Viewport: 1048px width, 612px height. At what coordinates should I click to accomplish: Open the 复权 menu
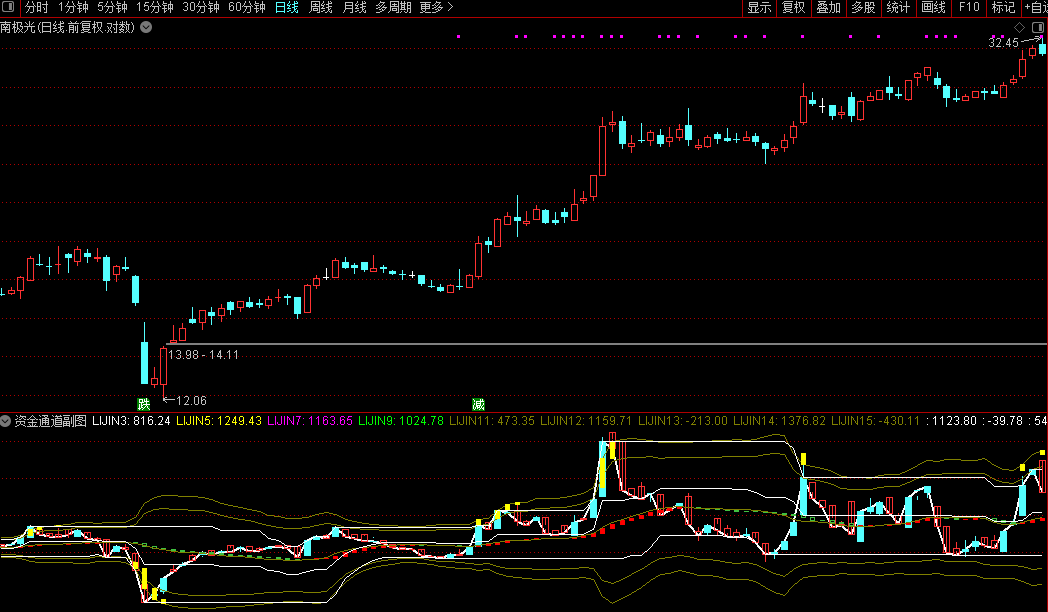(x=793, y=8)
